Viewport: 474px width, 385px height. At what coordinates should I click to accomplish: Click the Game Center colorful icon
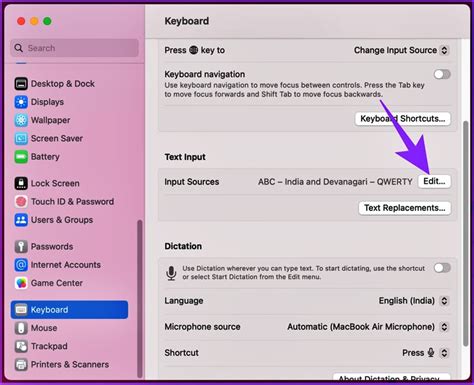click(x=21, y=283)
